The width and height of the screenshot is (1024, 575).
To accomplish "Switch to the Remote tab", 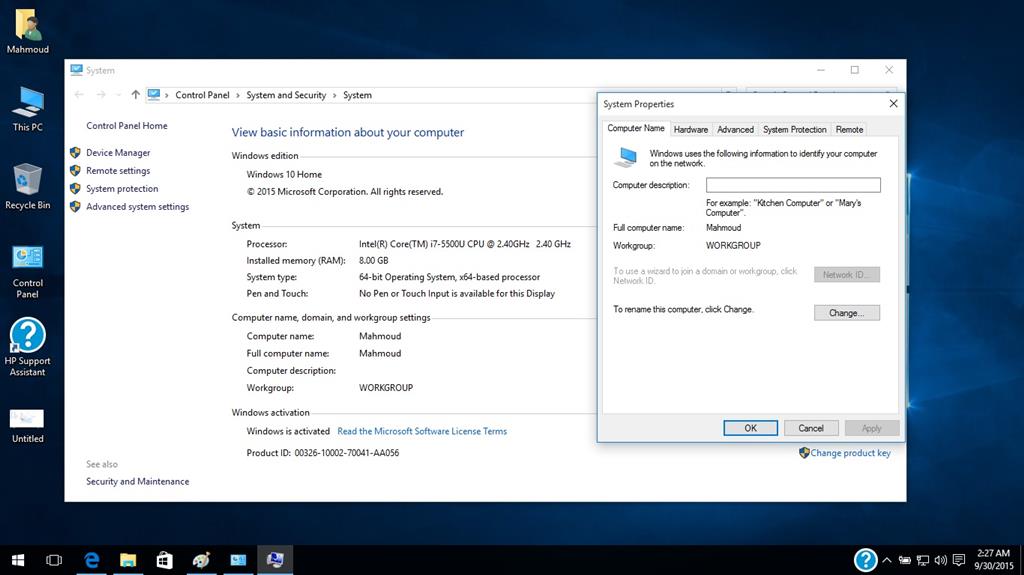I will (x=849, y=129).
